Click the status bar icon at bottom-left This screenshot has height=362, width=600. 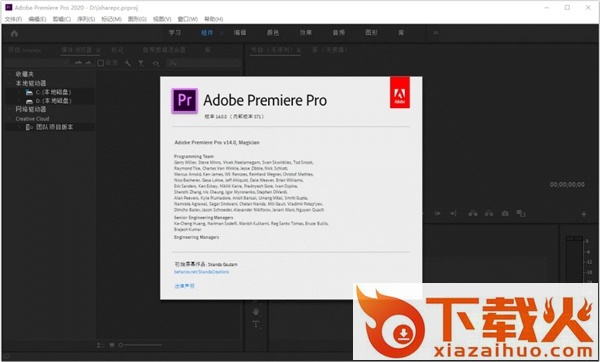[7, 357]
